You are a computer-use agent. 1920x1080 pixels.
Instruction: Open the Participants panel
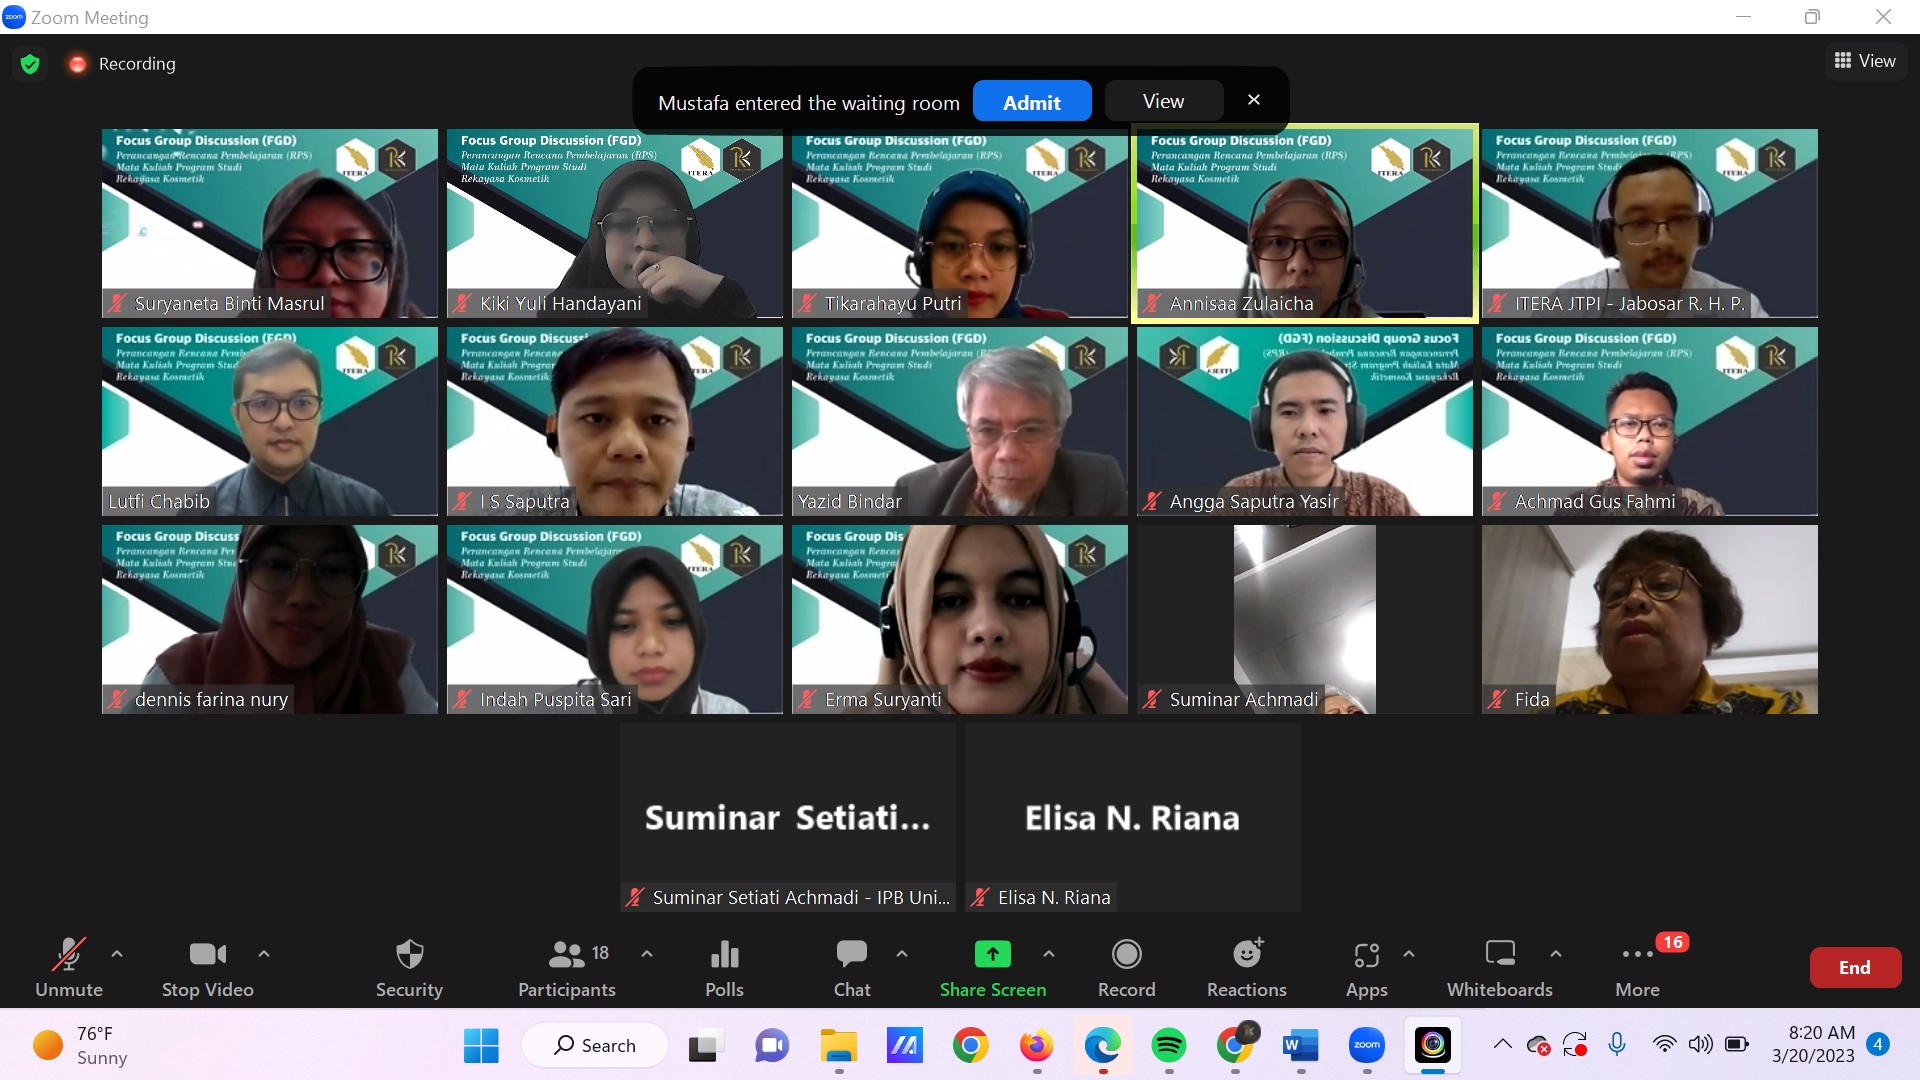[564, 967]
